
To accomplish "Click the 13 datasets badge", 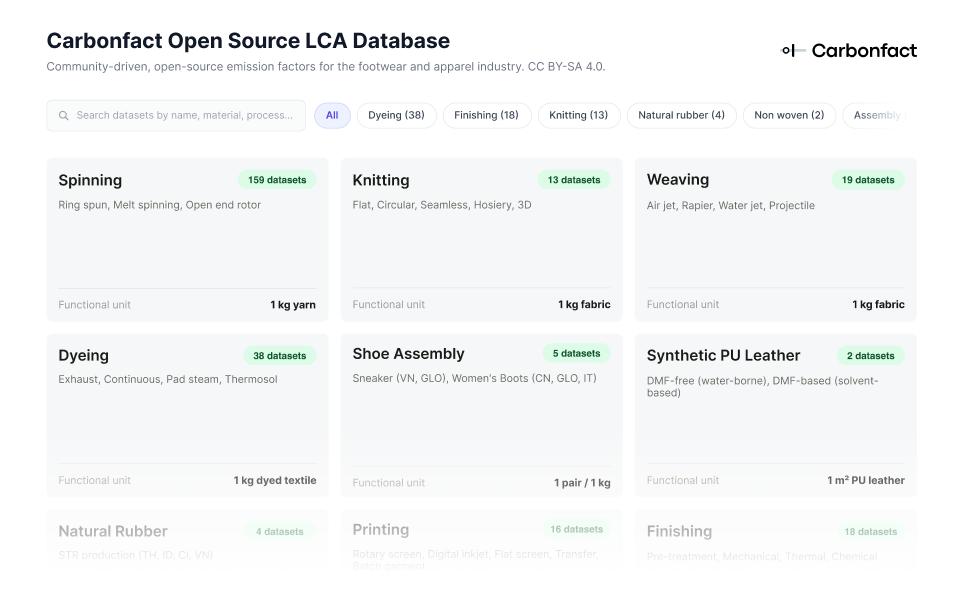I will [x=574, y=180].
